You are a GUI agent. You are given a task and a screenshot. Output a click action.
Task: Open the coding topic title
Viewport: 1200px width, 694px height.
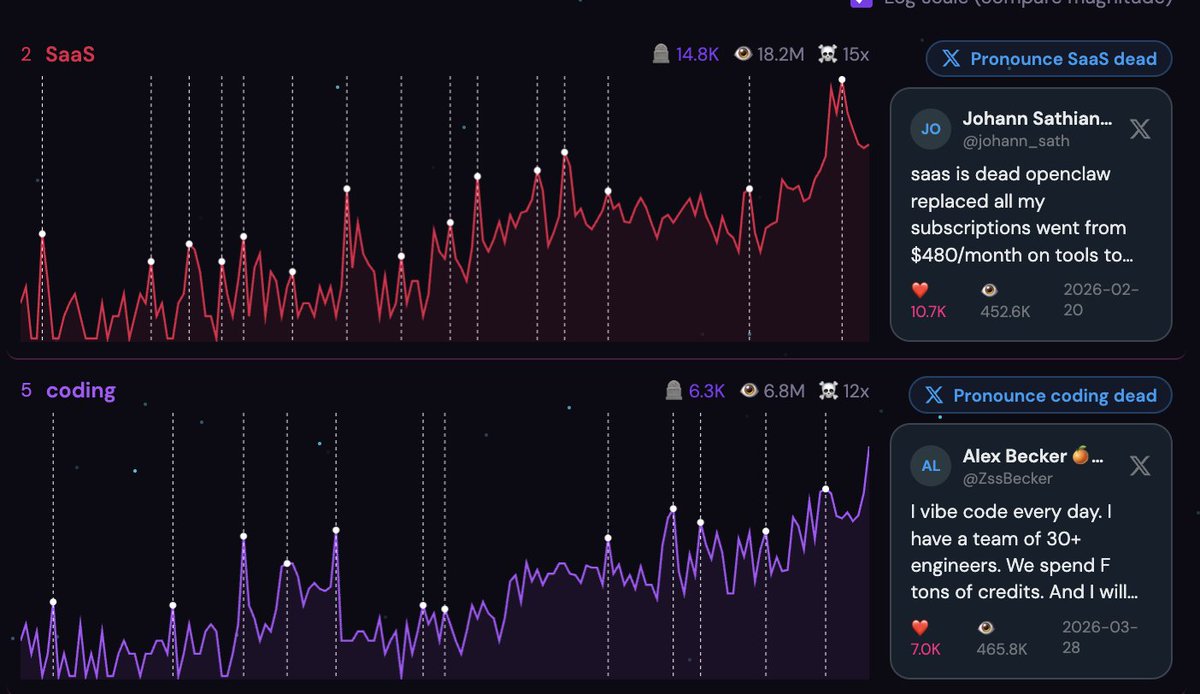80,391
